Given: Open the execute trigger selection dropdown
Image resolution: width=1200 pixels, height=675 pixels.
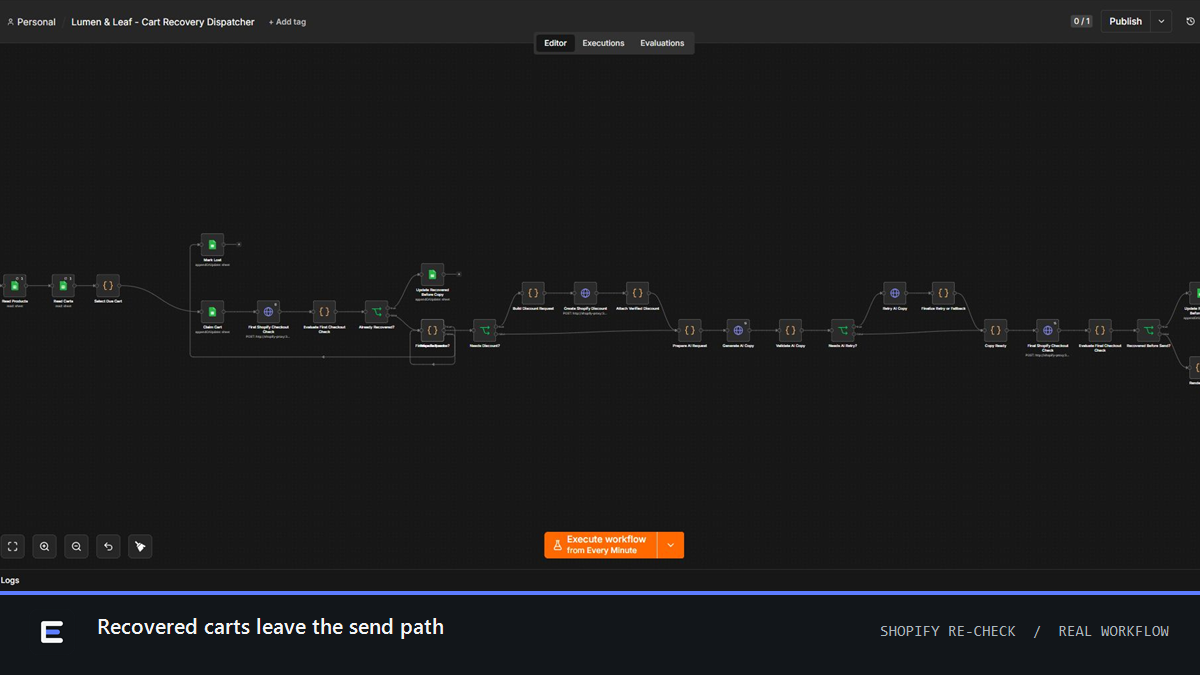Looking at the screenshot, I should (671, 545).
